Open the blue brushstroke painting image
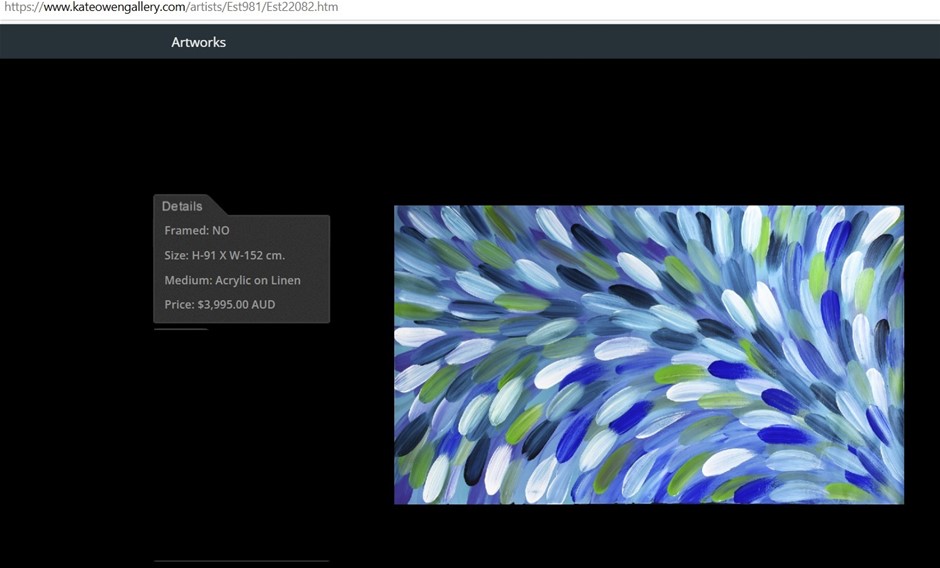The width and height of the screenshot is (940, 568). [648, 355]
